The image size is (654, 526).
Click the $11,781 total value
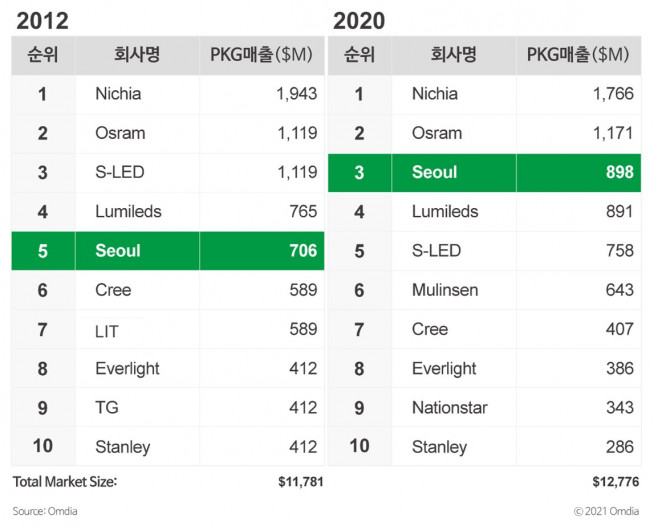[x=300, y=482]
